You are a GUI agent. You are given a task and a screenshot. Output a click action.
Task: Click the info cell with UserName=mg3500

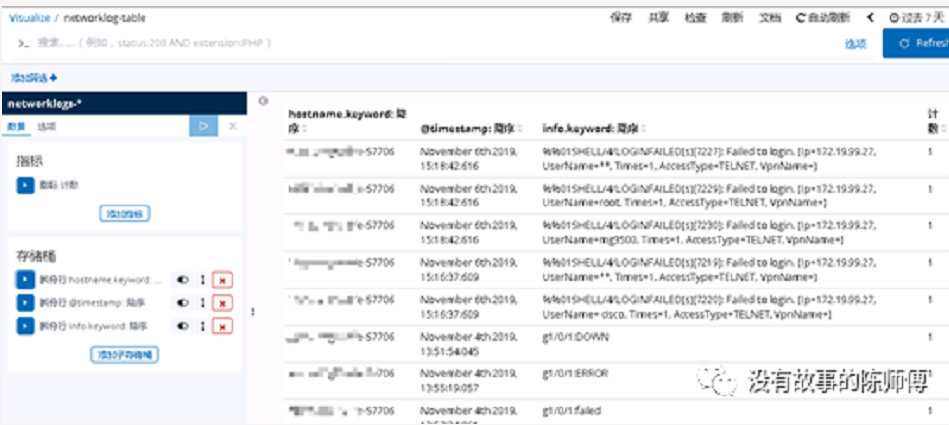click(x=710, y=233)
